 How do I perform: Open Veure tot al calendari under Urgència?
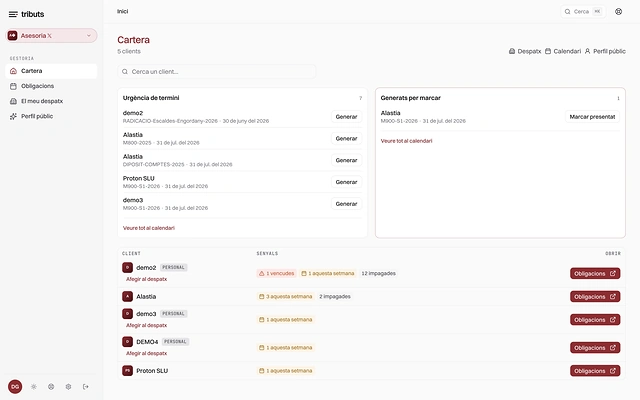pyautogui.click(x=149, y=228)
